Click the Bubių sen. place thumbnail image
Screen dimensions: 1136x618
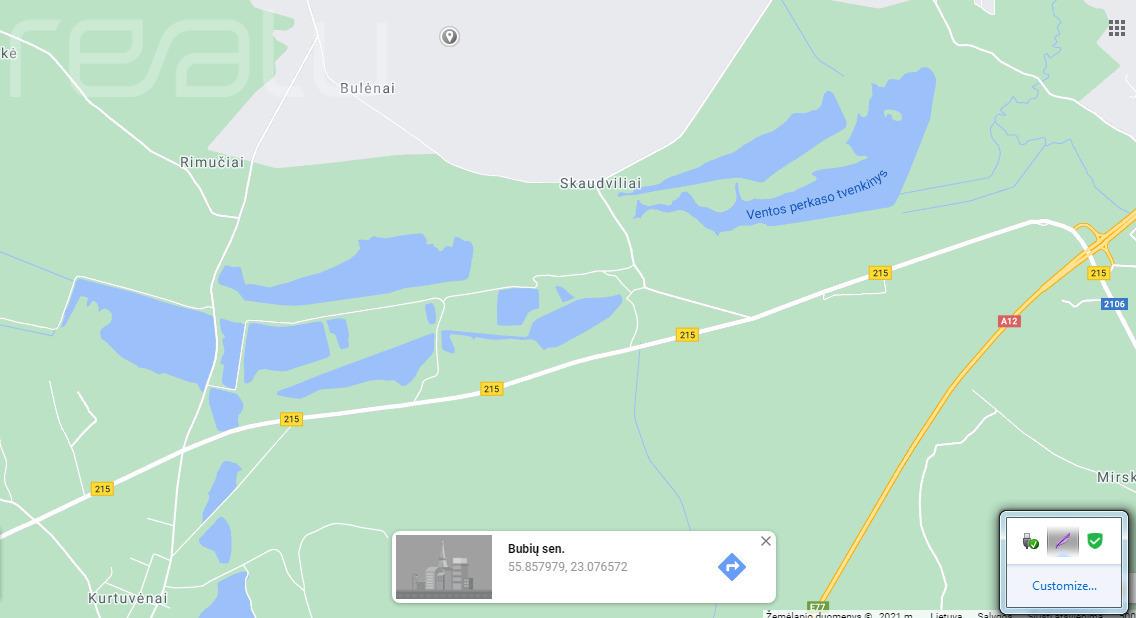click(x=443, y=567)
